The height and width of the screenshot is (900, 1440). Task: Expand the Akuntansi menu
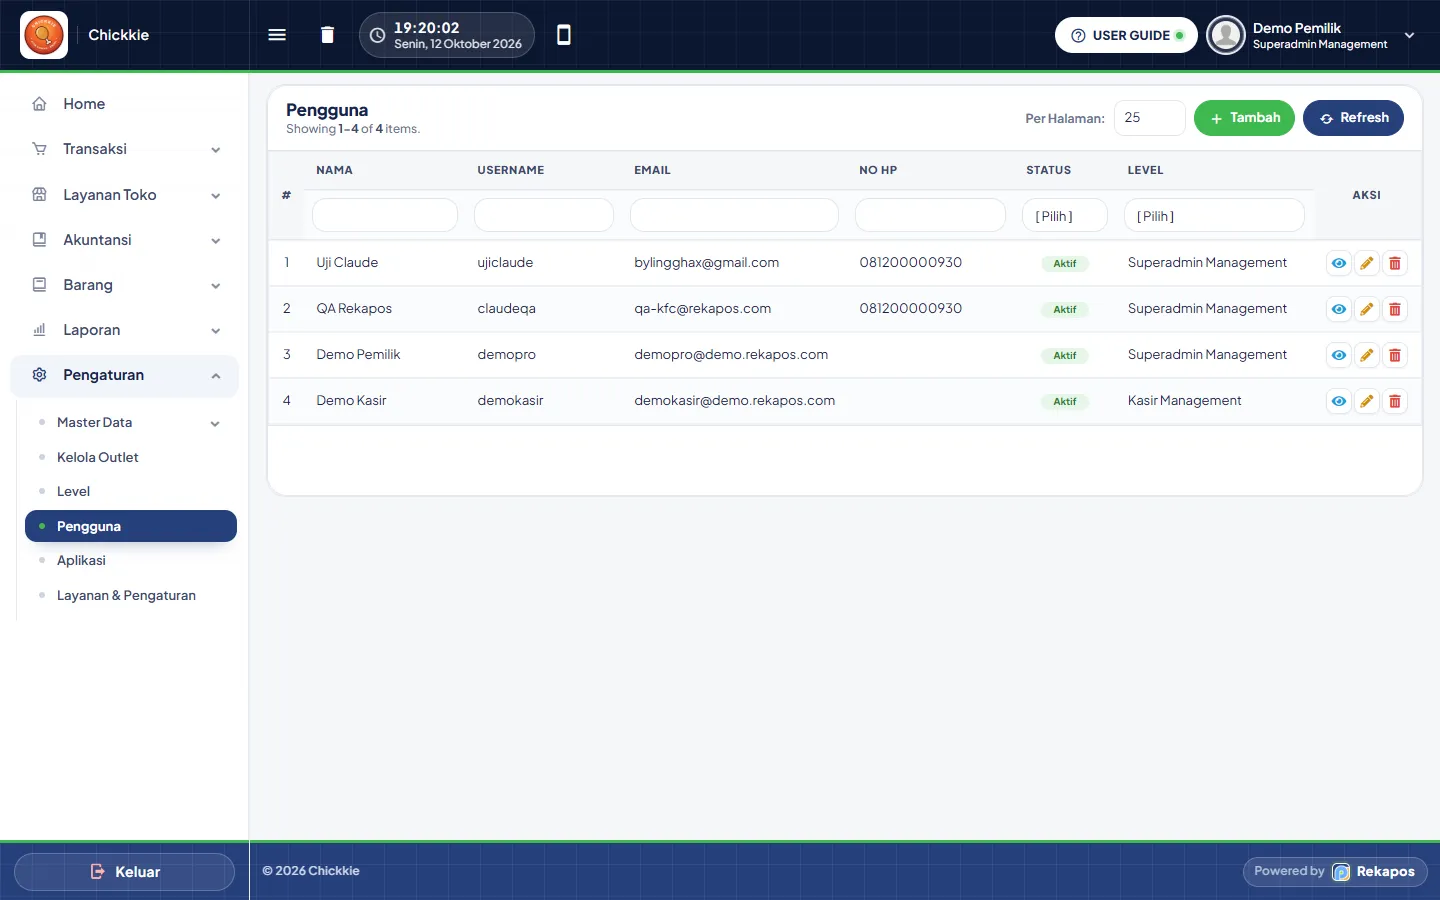pos(124,240)
